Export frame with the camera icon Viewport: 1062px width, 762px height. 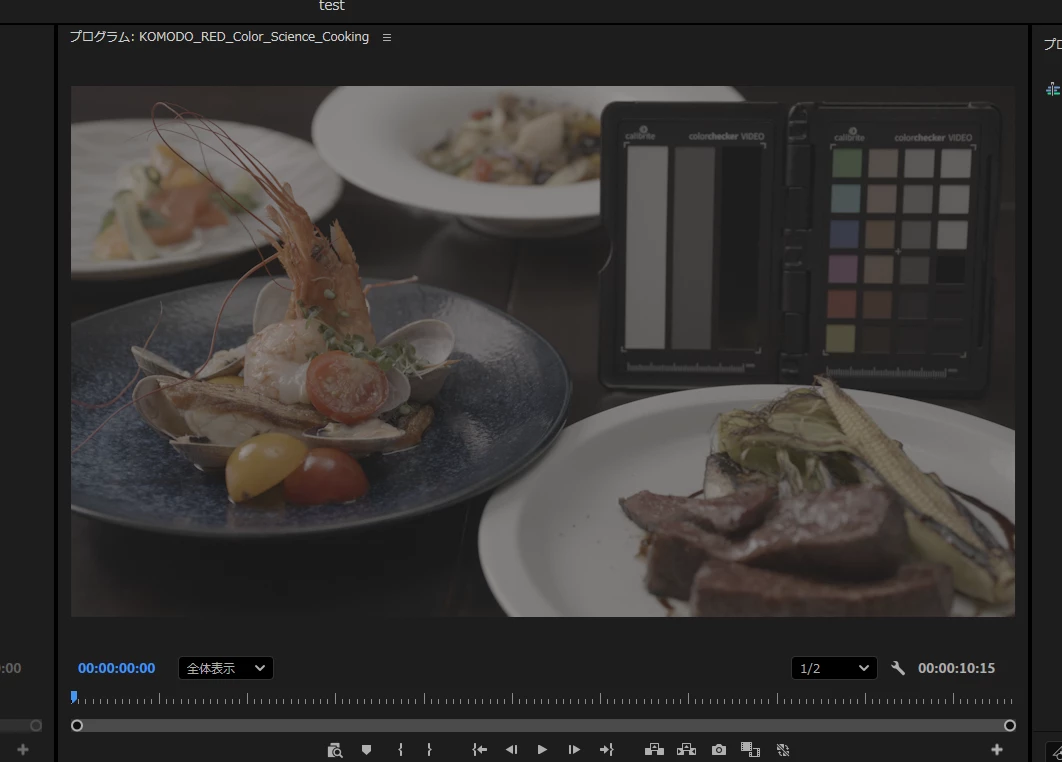(x=719, y=749)
